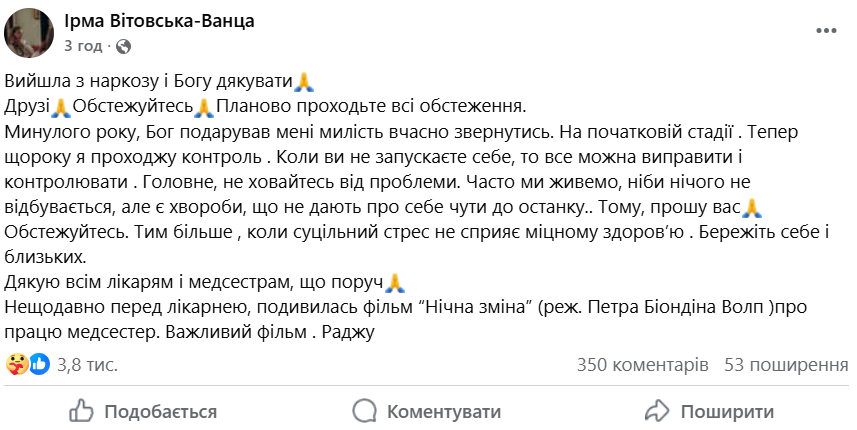This screenshot has width=857, height=430.
Task: Click praying hands emoji after 'прошу вас'
Action: click(755, 208)
